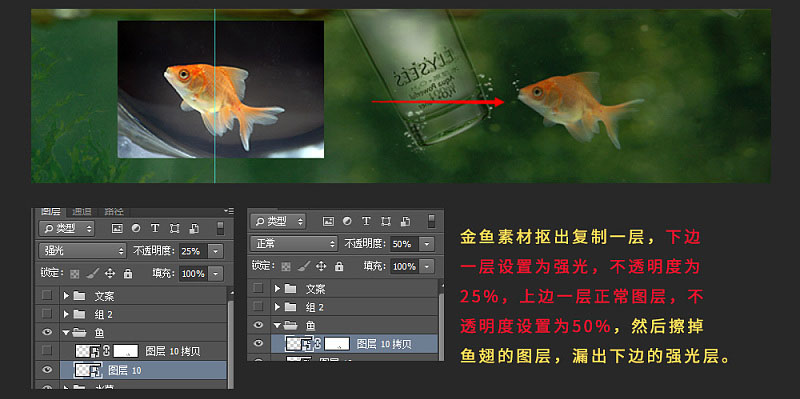This screenshot has height=399, width=800.
Task: Open fill 100% arrow in 正常 panel
Action: pos(428,266)
